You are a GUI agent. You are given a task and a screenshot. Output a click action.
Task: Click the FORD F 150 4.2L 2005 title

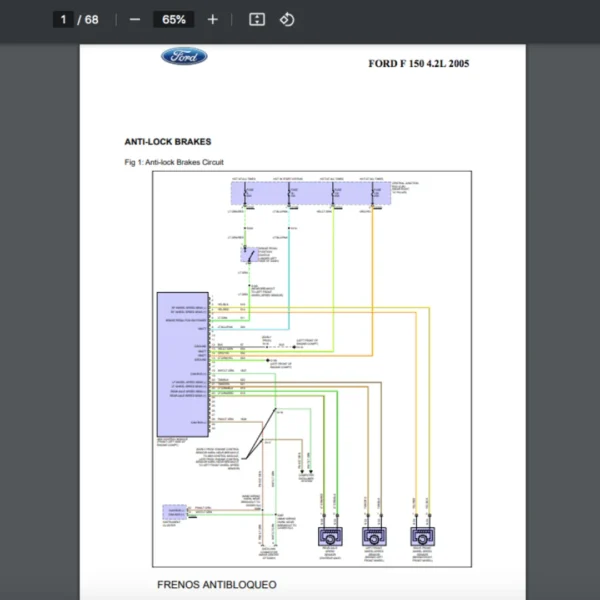point(418,64)
